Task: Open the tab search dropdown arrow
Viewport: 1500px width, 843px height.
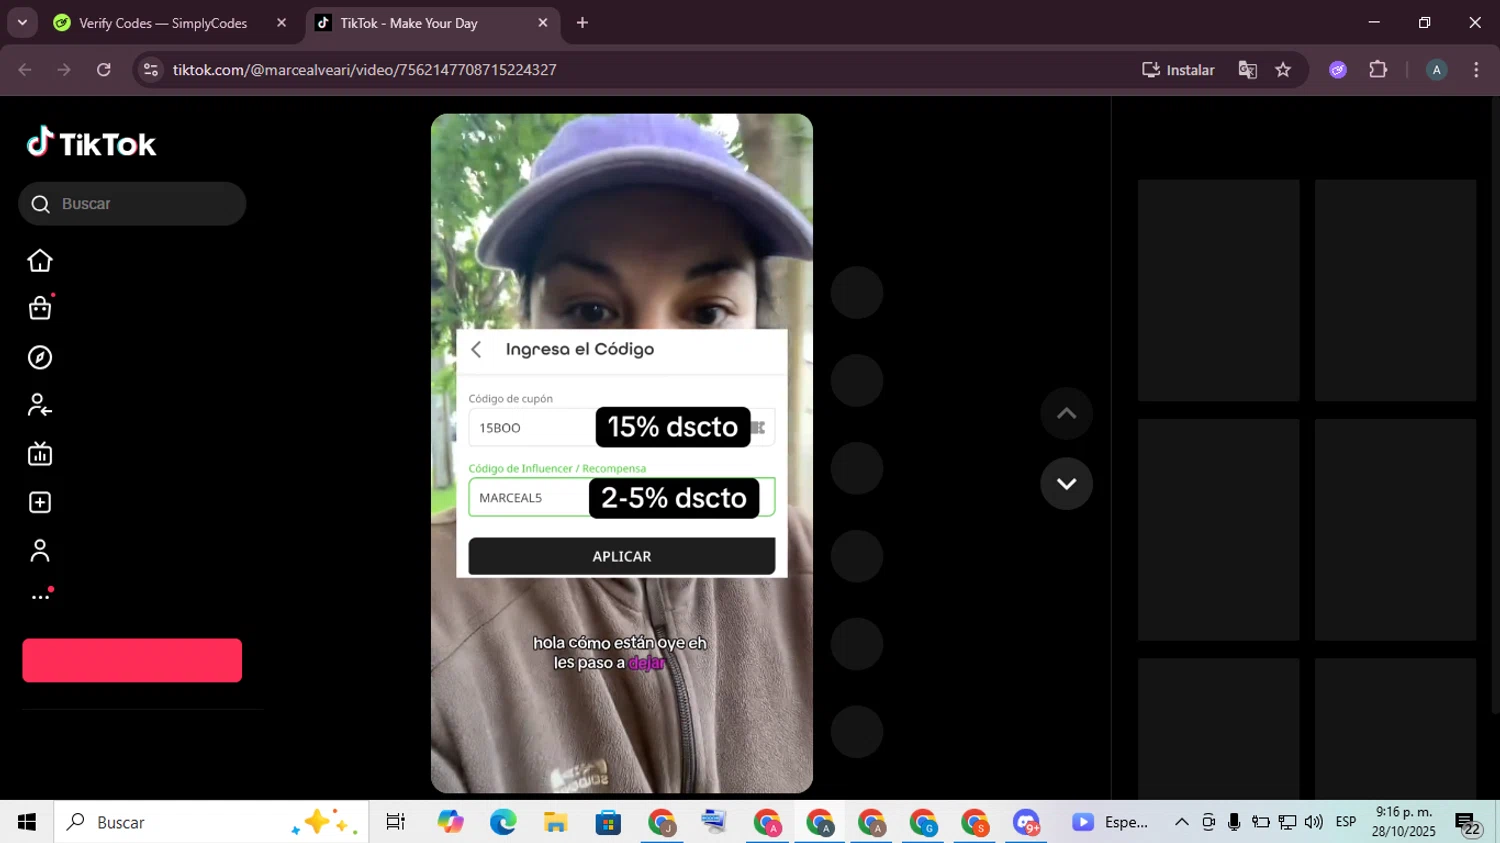Action: (x=22, y=23)
